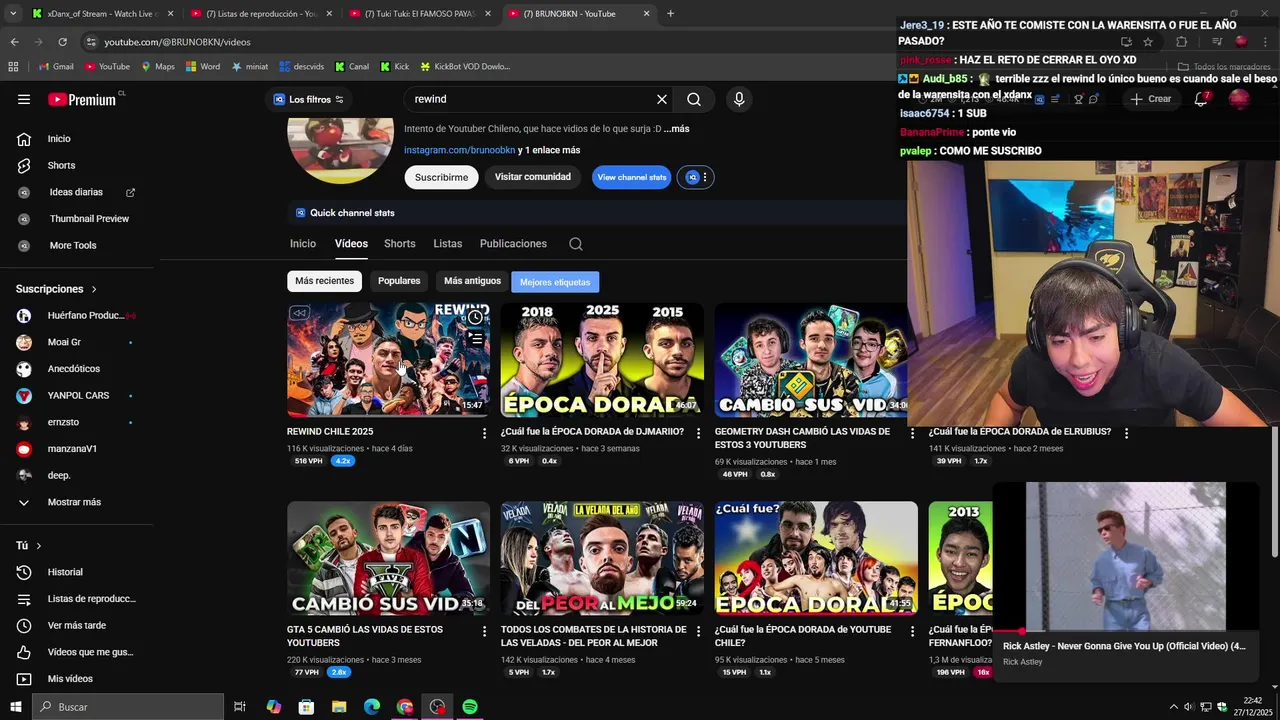The height and width of the screenshot is (720, 1280).
Task: Open the 'YANPOL CARS' subscription
Action: point(78,395)
